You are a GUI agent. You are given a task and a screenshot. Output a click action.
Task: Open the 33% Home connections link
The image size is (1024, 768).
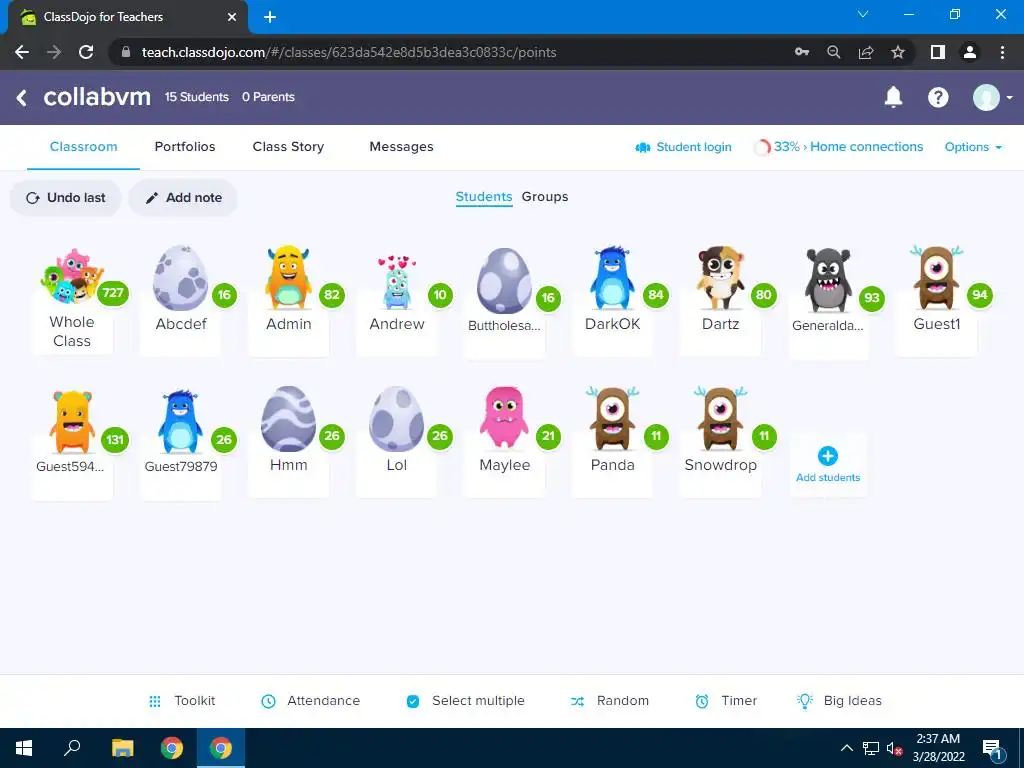click(x=848, y=147)
